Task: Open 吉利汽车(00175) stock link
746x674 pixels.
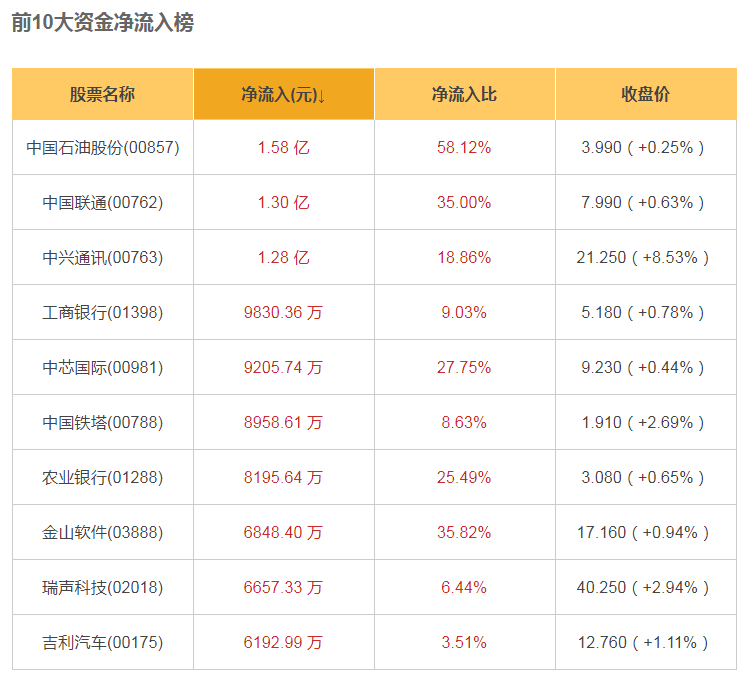Action: point(102,643)
